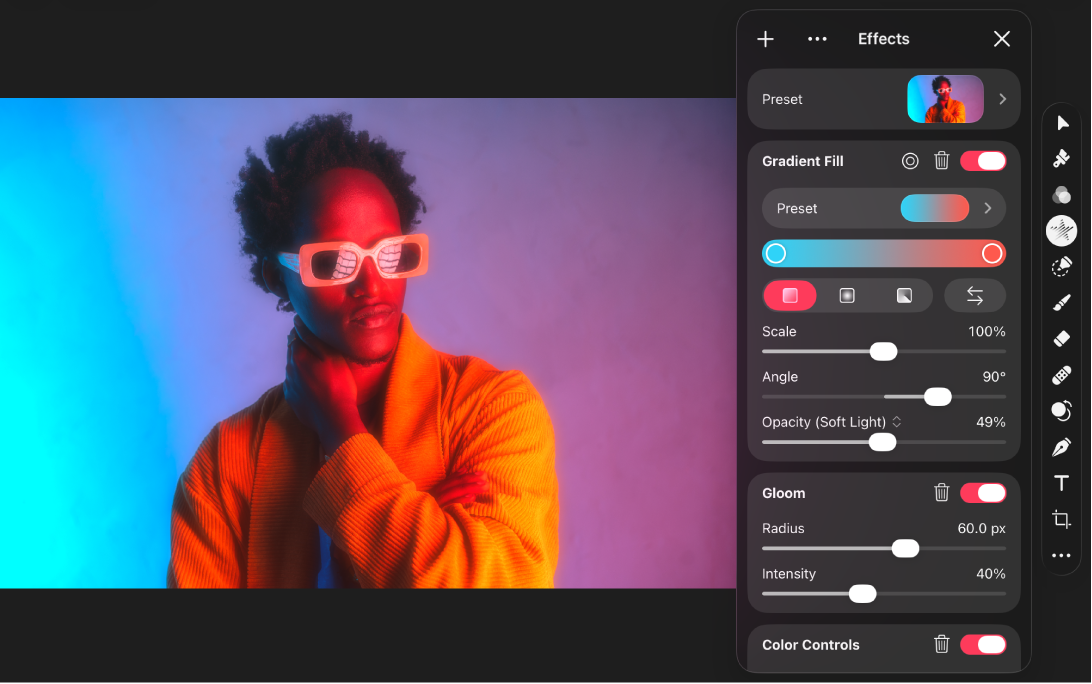1092x684 pixels.
Task: Select the Crop tool
Action: [1061, 519]
